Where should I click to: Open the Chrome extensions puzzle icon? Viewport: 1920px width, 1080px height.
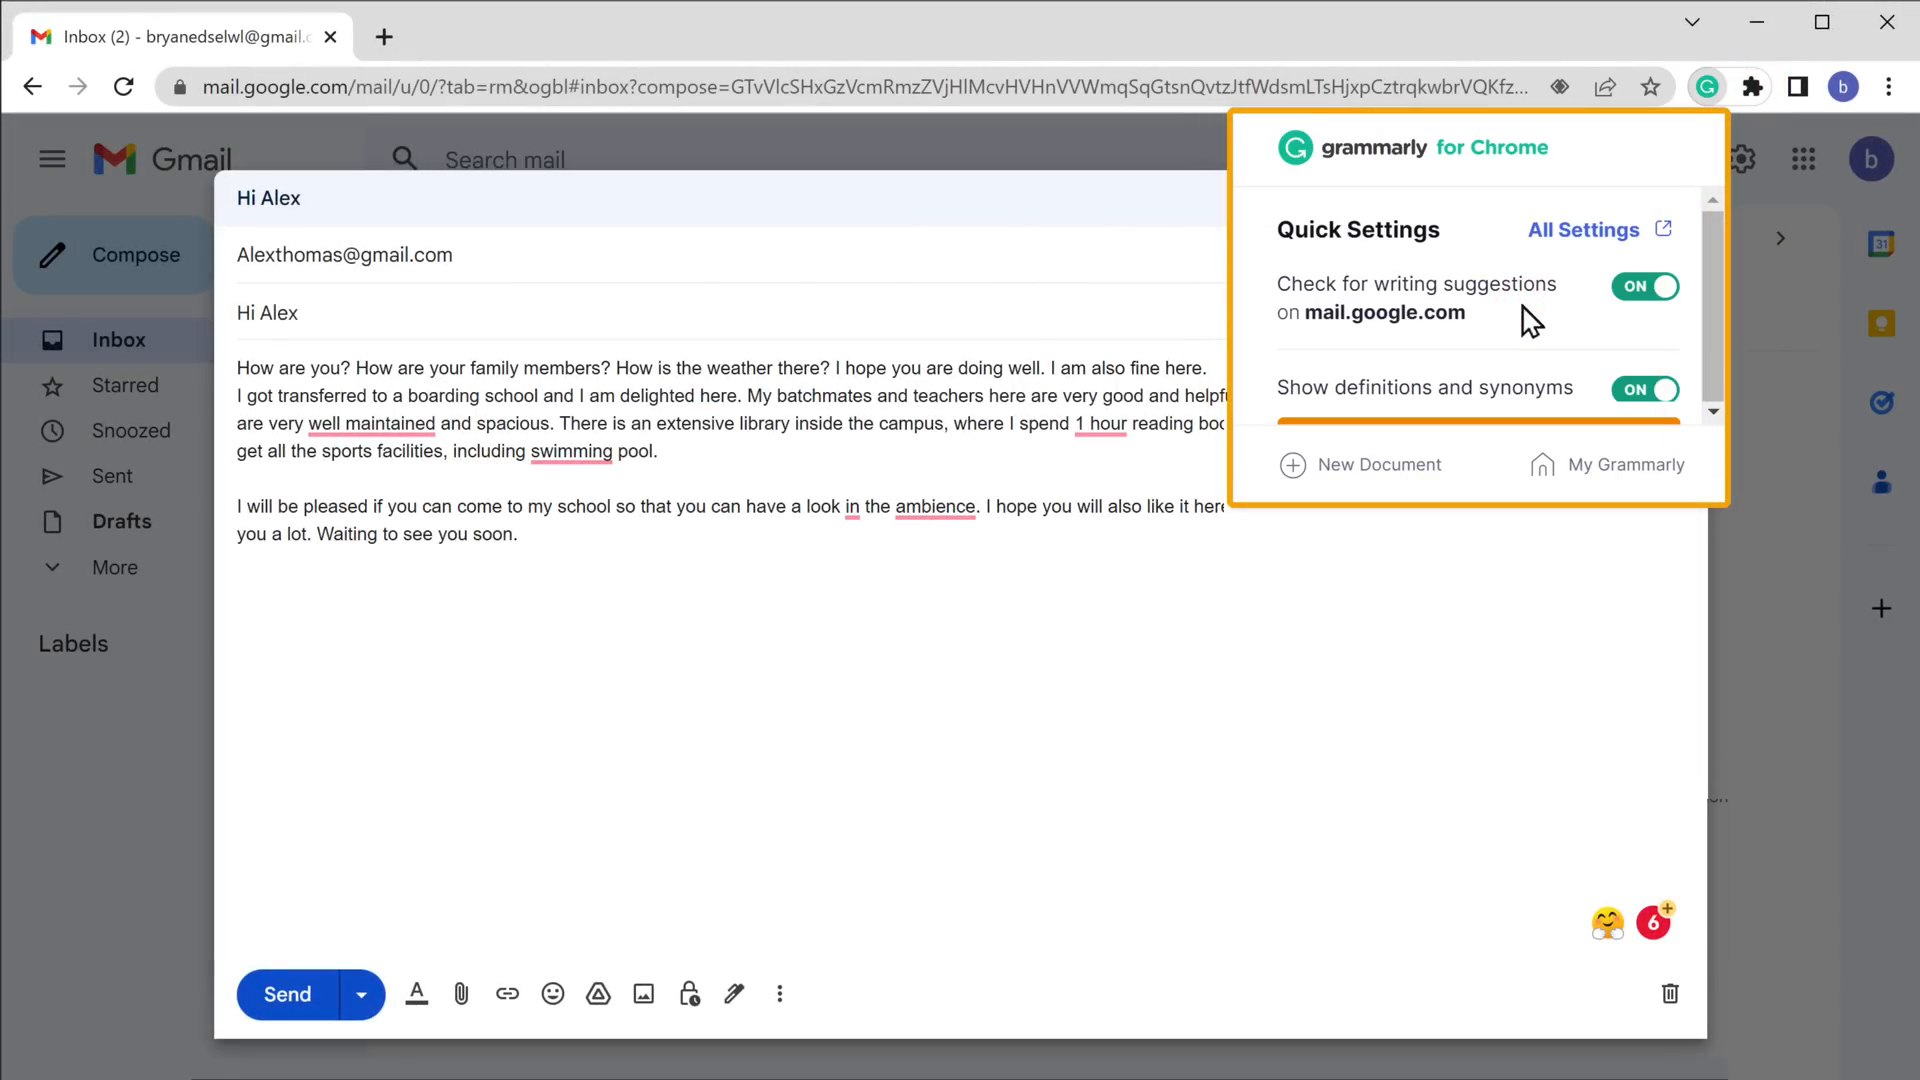(x=1752, y=87)
